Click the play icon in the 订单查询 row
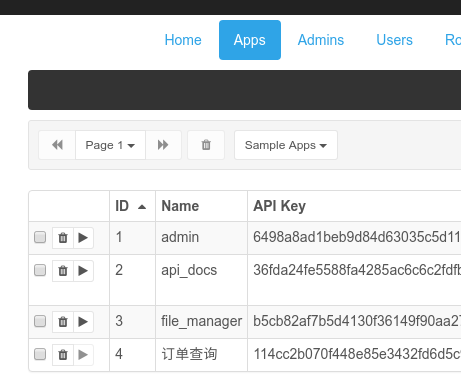 [x=83, y=355]
